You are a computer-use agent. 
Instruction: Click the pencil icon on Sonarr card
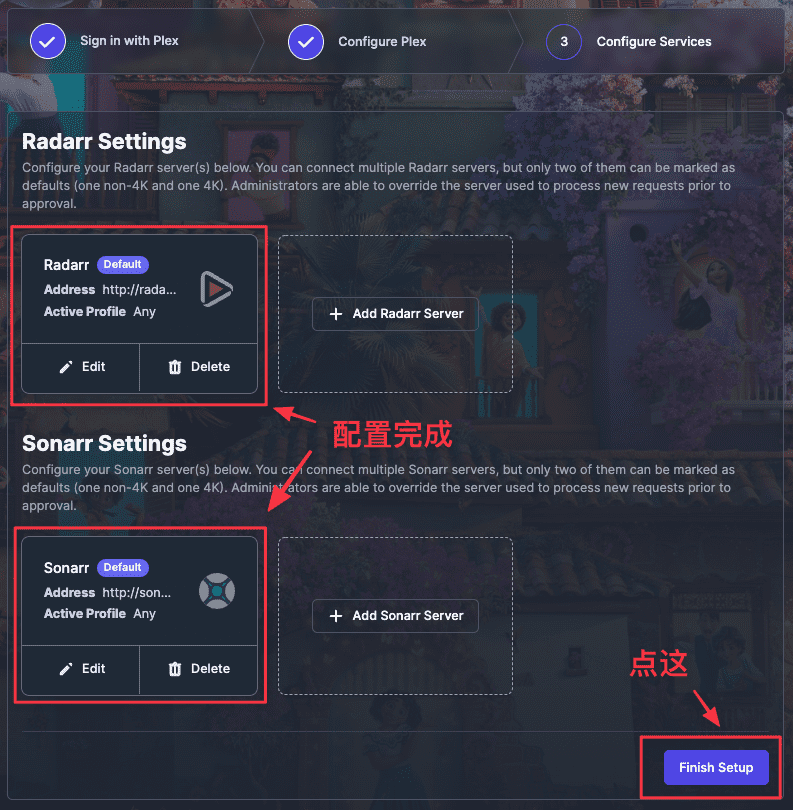click(66, 669)
